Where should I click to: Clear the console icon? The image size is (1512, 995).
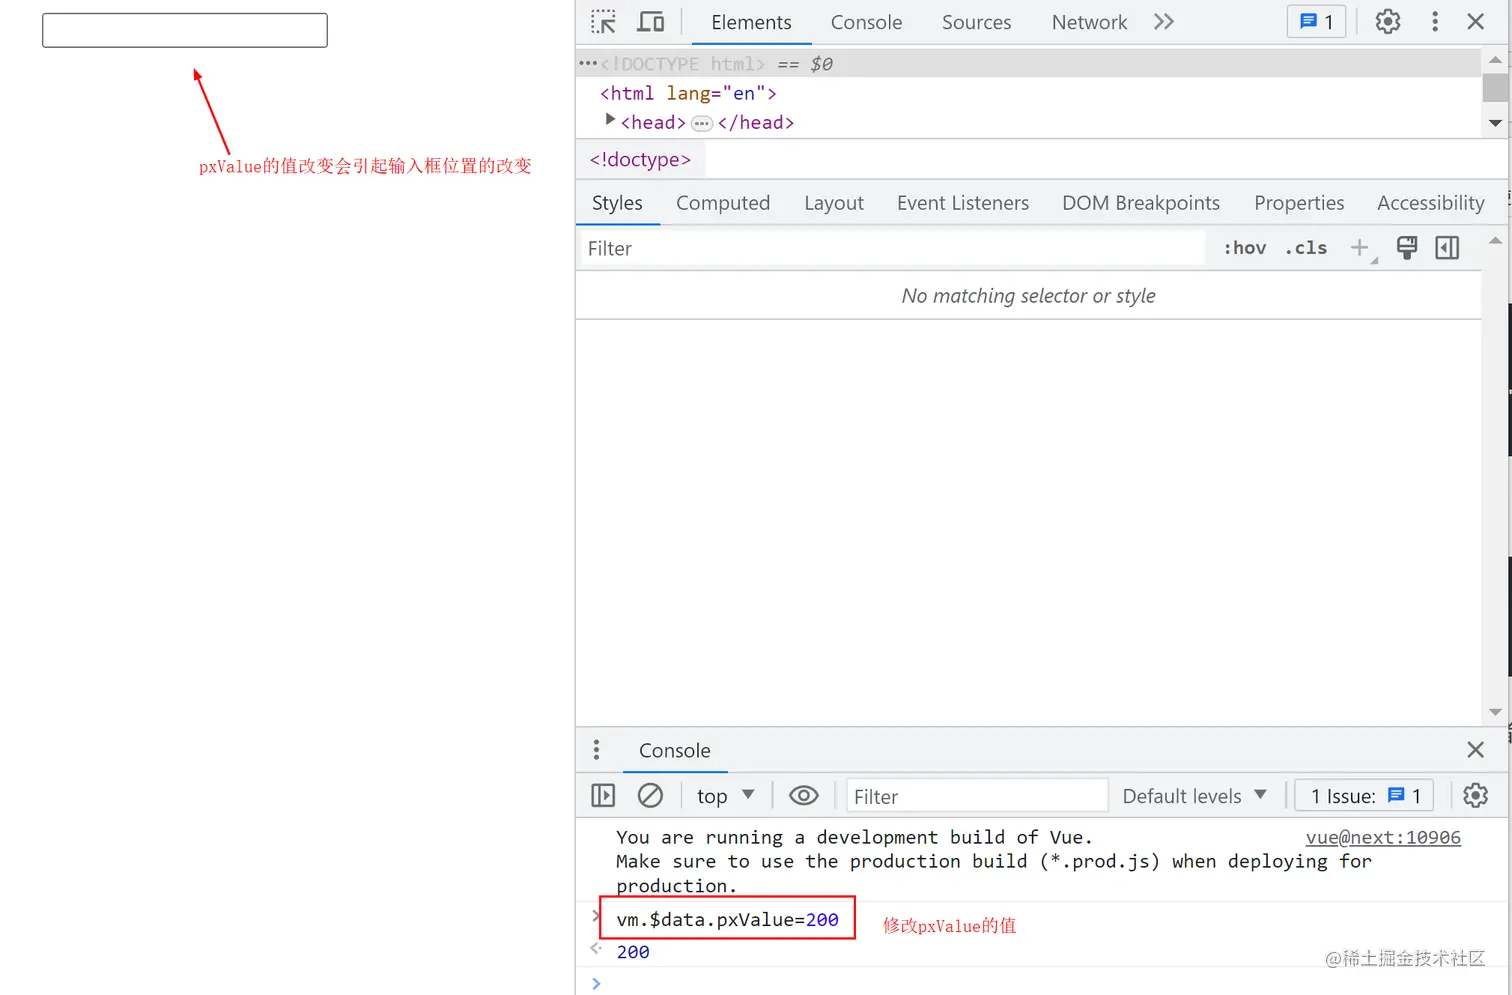[x=650, y=796]
